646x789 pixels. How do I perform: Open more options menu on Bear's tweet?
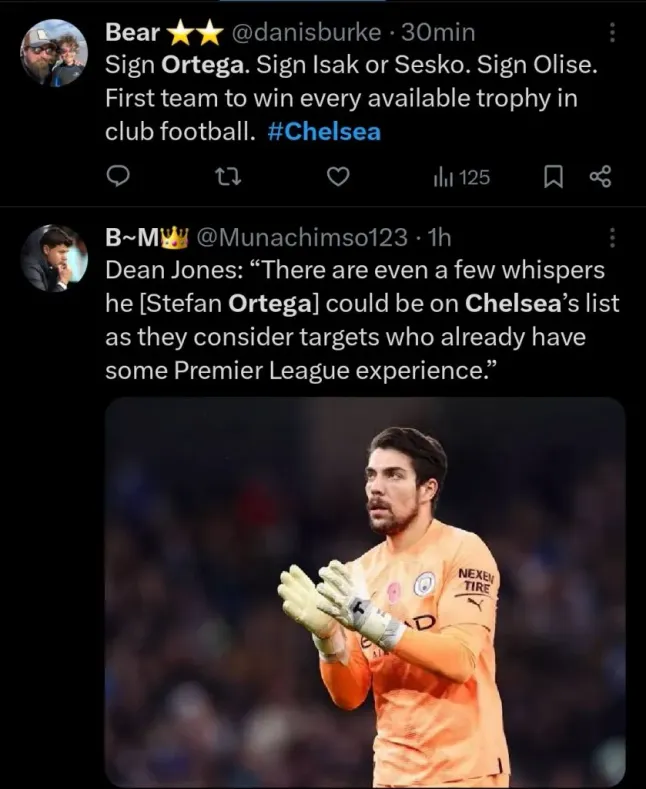point(612,33)
